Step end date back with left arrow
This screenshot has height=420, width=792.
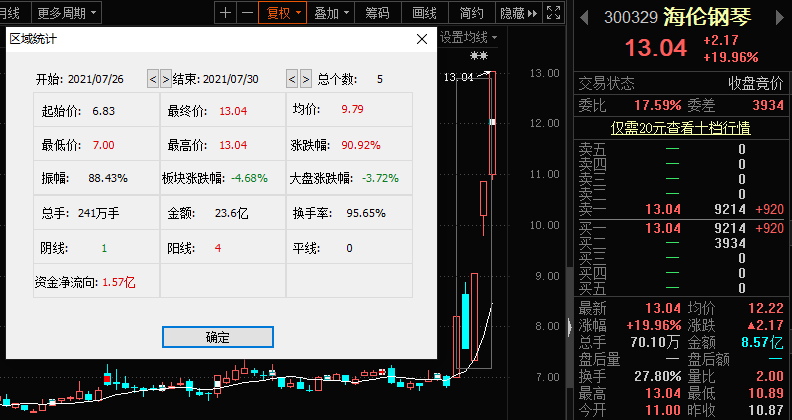[x=292, y=79]
